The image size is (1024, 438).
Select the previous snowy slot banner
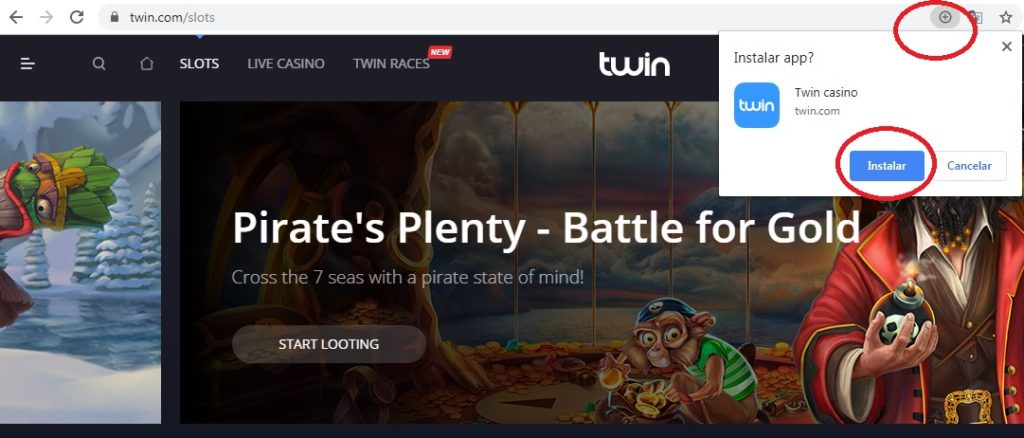80,262
